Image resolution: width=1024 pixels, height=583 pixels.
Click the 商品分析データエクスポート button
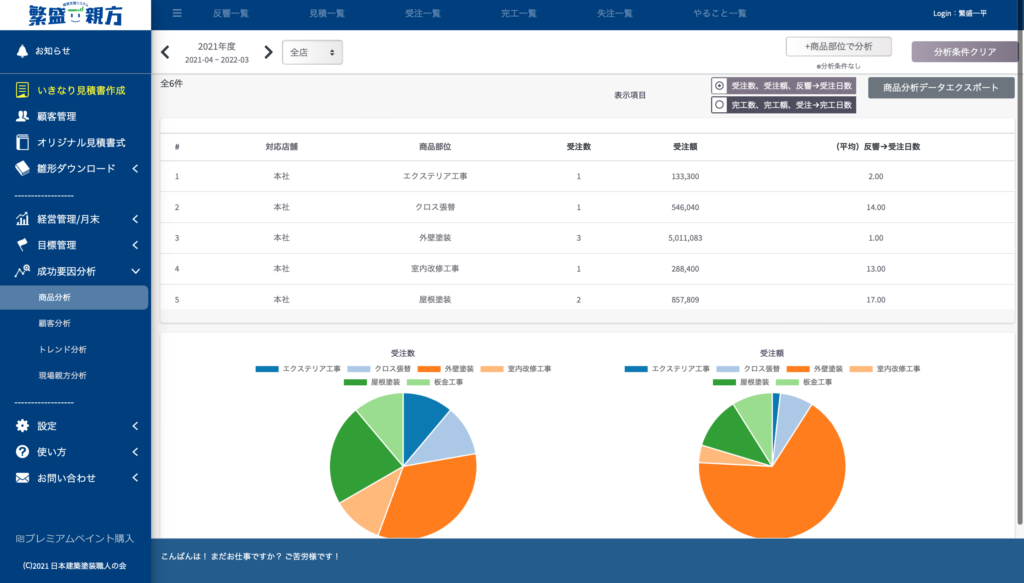pos(941,87)
